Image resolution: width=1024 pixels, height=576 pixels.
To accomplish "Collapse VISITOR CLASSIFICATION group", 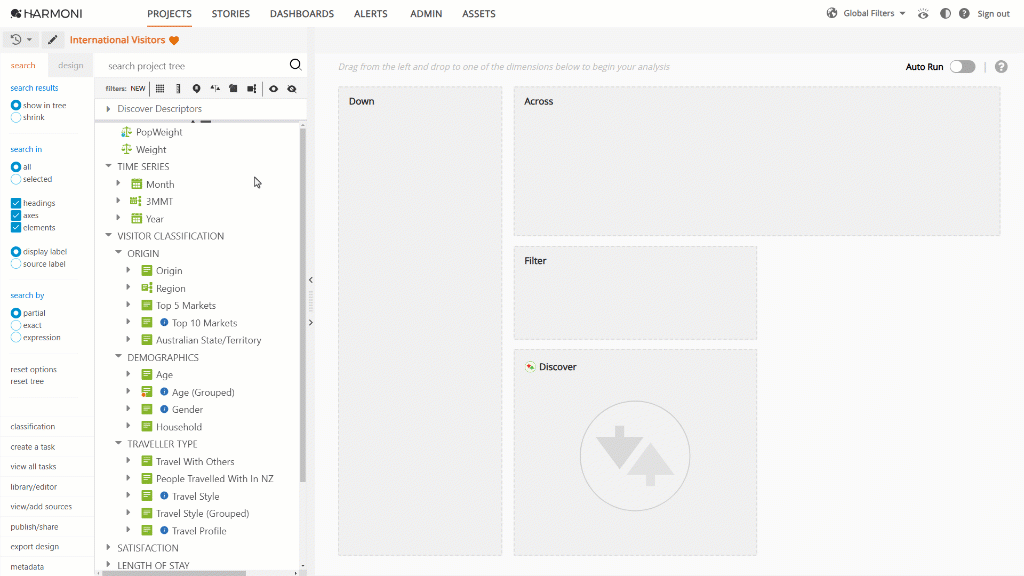I will pos(108,235).
